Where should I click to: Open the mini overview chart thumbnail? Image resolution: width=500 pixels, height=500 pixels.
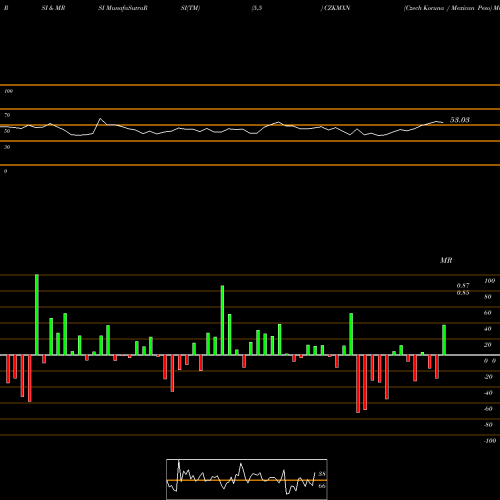247,479
